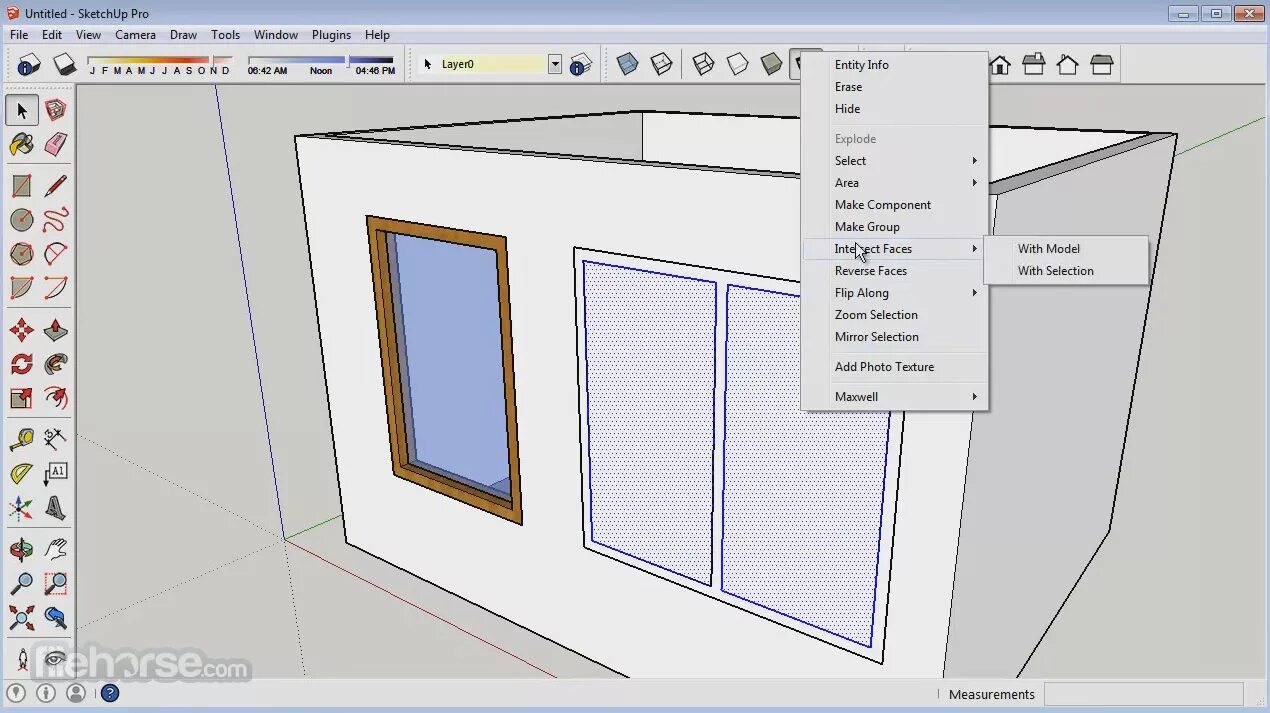Pick the Offset tool
1270x713 pixels.
pos(56,398)
